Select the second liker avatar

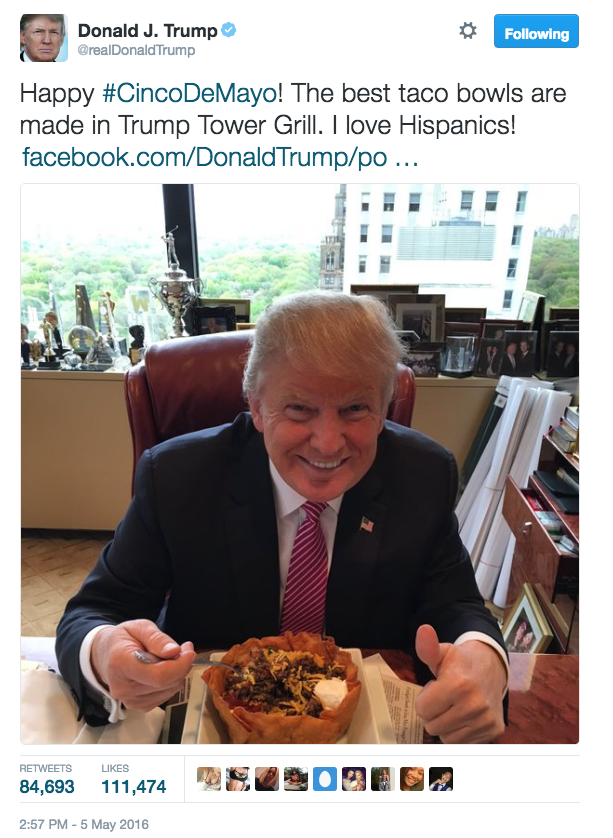[x=238, y=779]
